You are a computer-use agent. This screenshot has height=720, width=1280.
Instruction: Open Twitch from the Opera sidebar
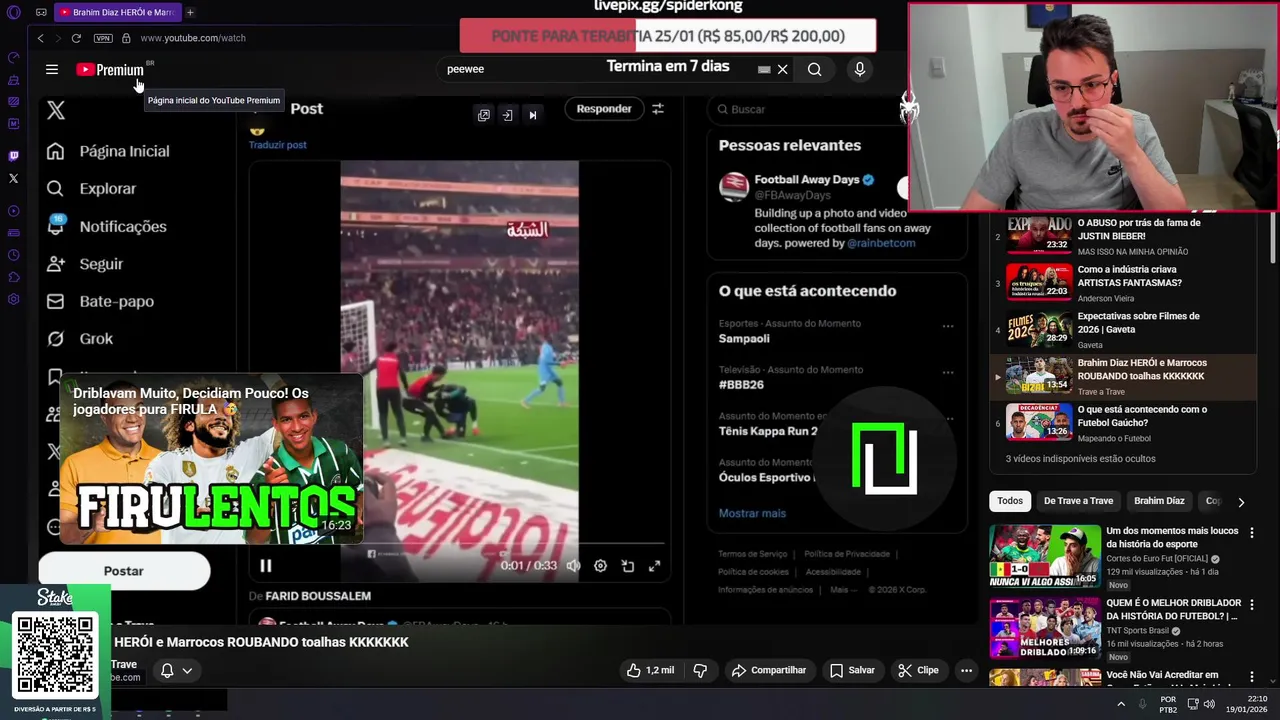13,156
